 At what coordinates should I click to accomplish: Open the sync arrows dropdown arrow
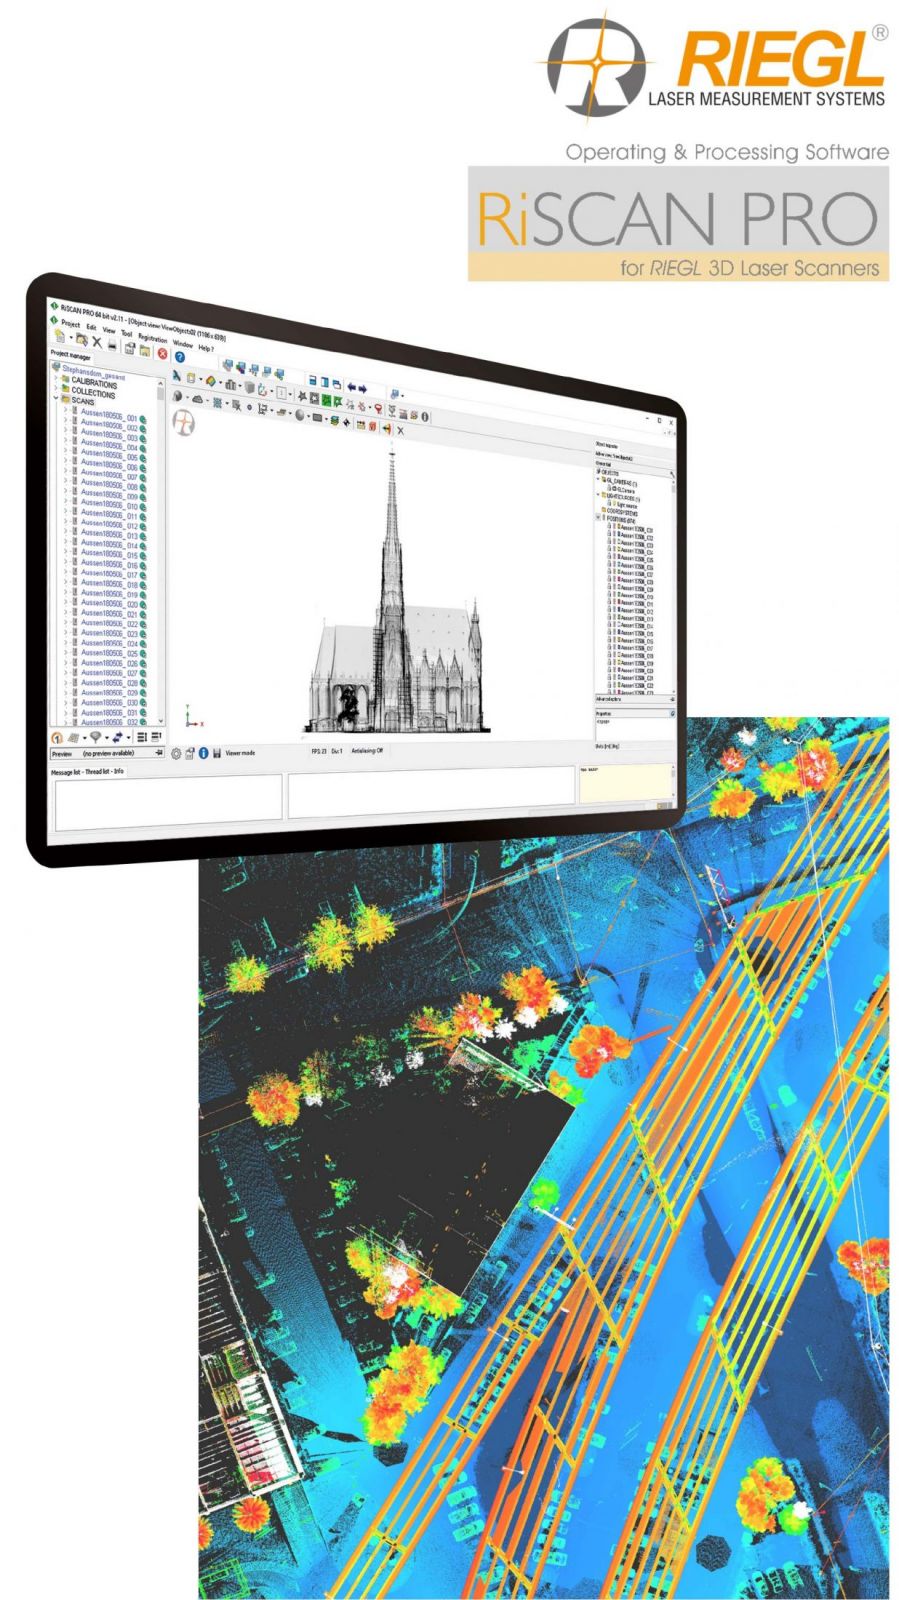pos(130,738)
